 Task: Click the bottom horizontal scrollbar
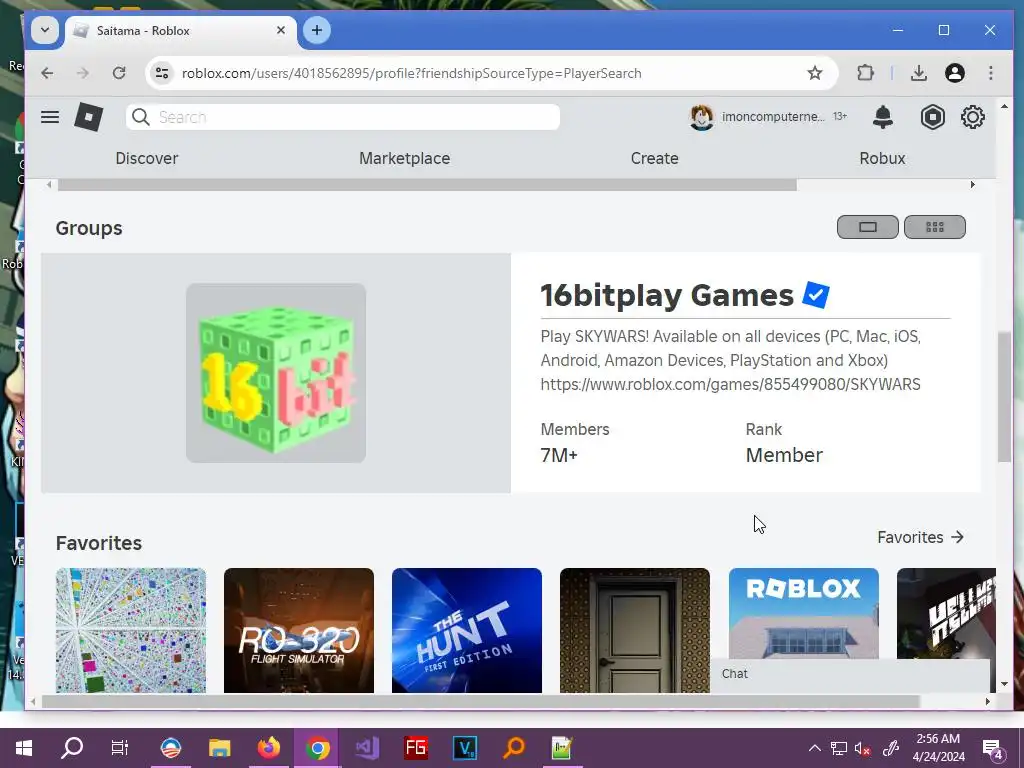point(481,701)
